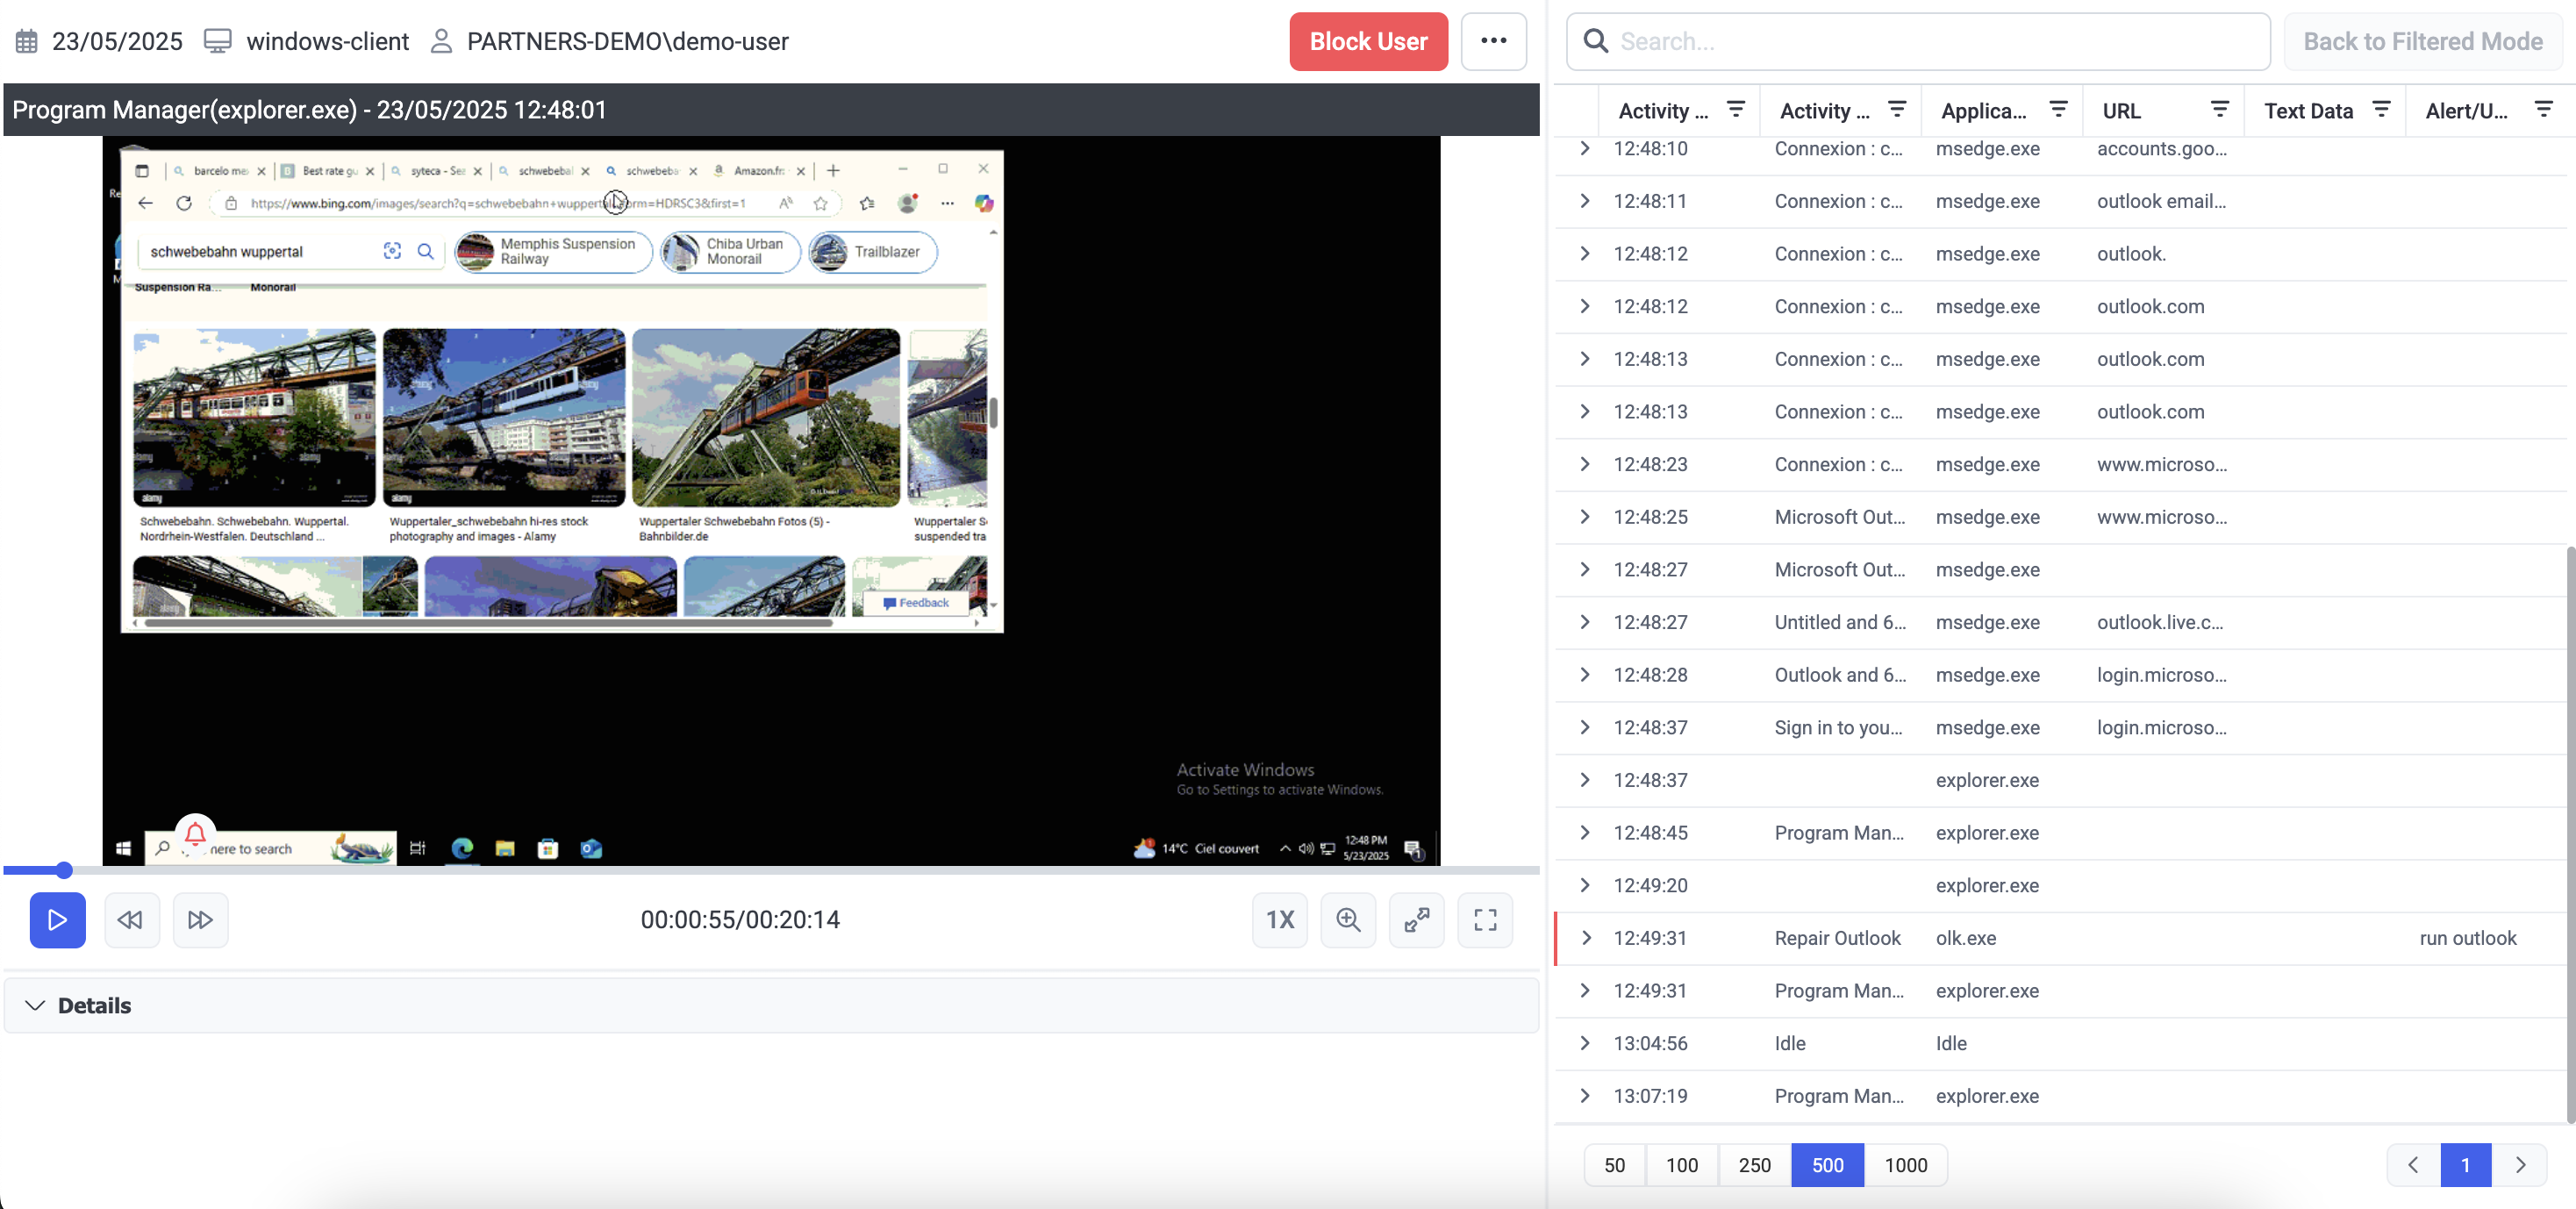Click the Block User button
This screenshot has height=1209, width=2576.
[x=1368, y=41]
